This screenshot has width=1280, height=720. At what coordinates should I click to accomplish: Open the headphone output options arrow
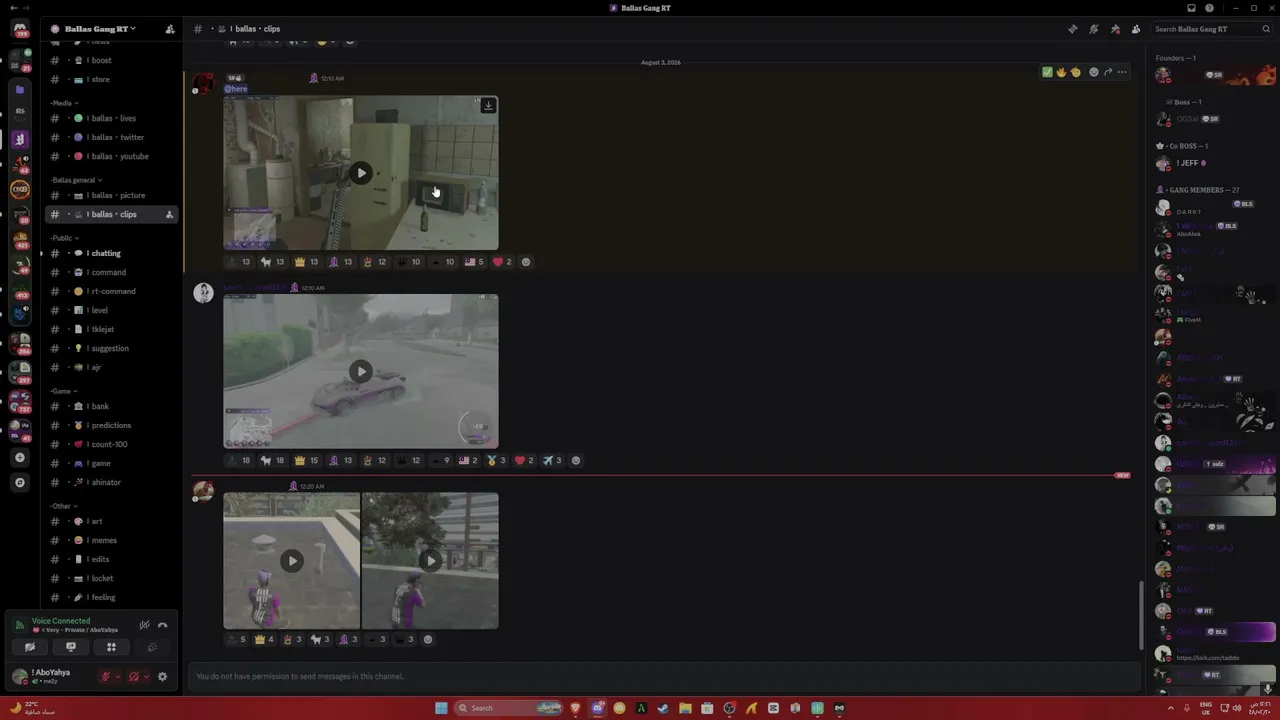click(x=146, y=677)
